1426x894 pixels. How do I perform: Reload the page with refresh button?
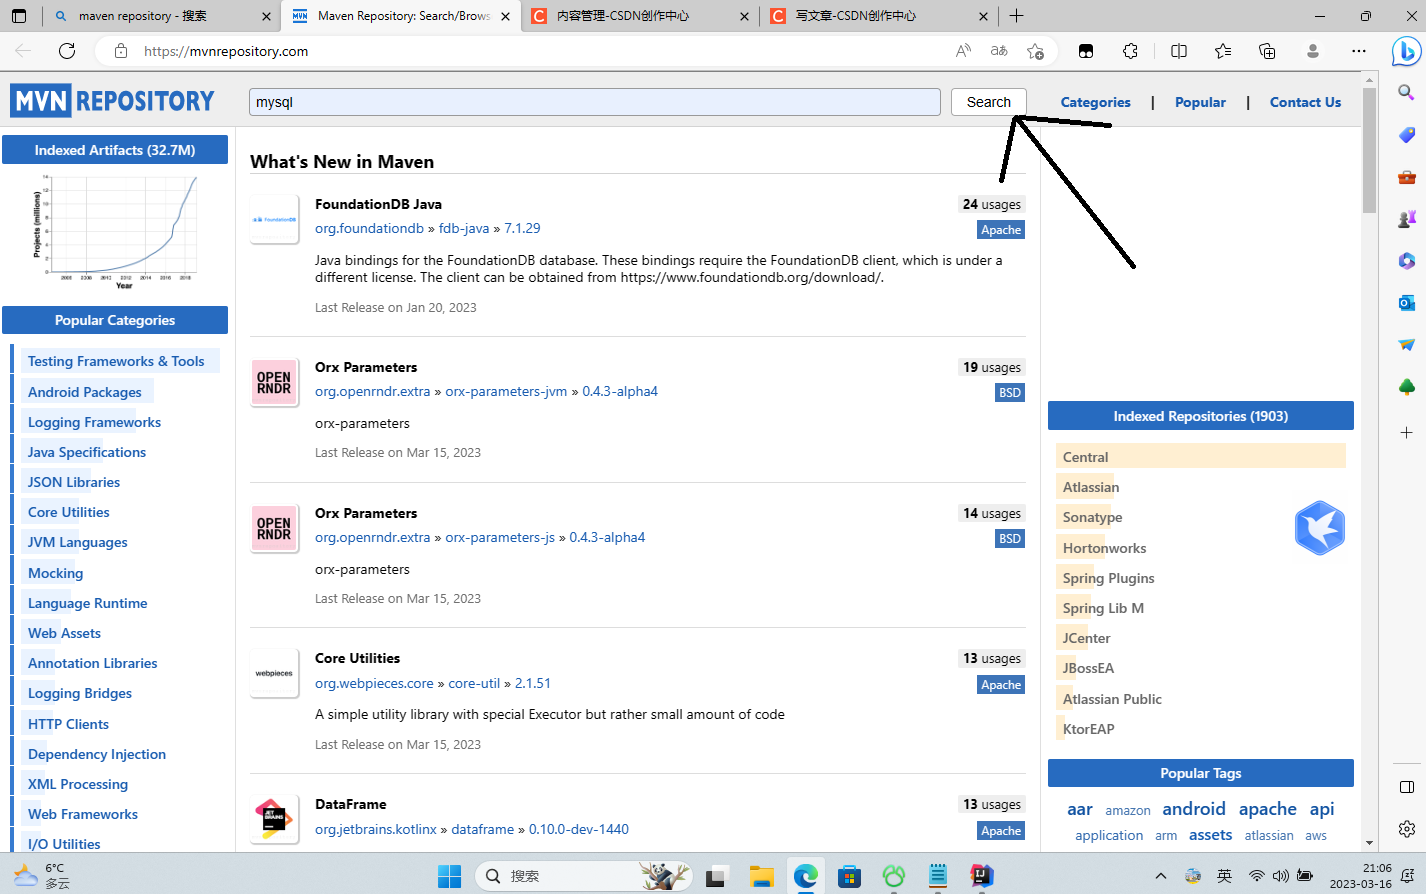click(x=67, y=51)
